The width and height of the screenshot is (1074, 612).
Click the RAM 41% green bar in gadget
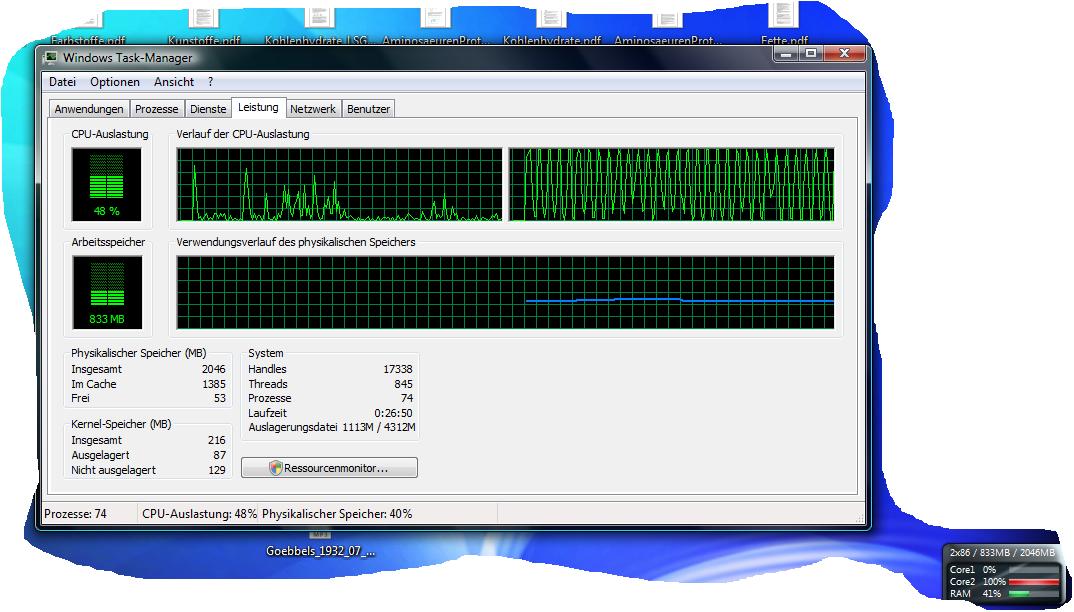click(x=1019, y=594)
